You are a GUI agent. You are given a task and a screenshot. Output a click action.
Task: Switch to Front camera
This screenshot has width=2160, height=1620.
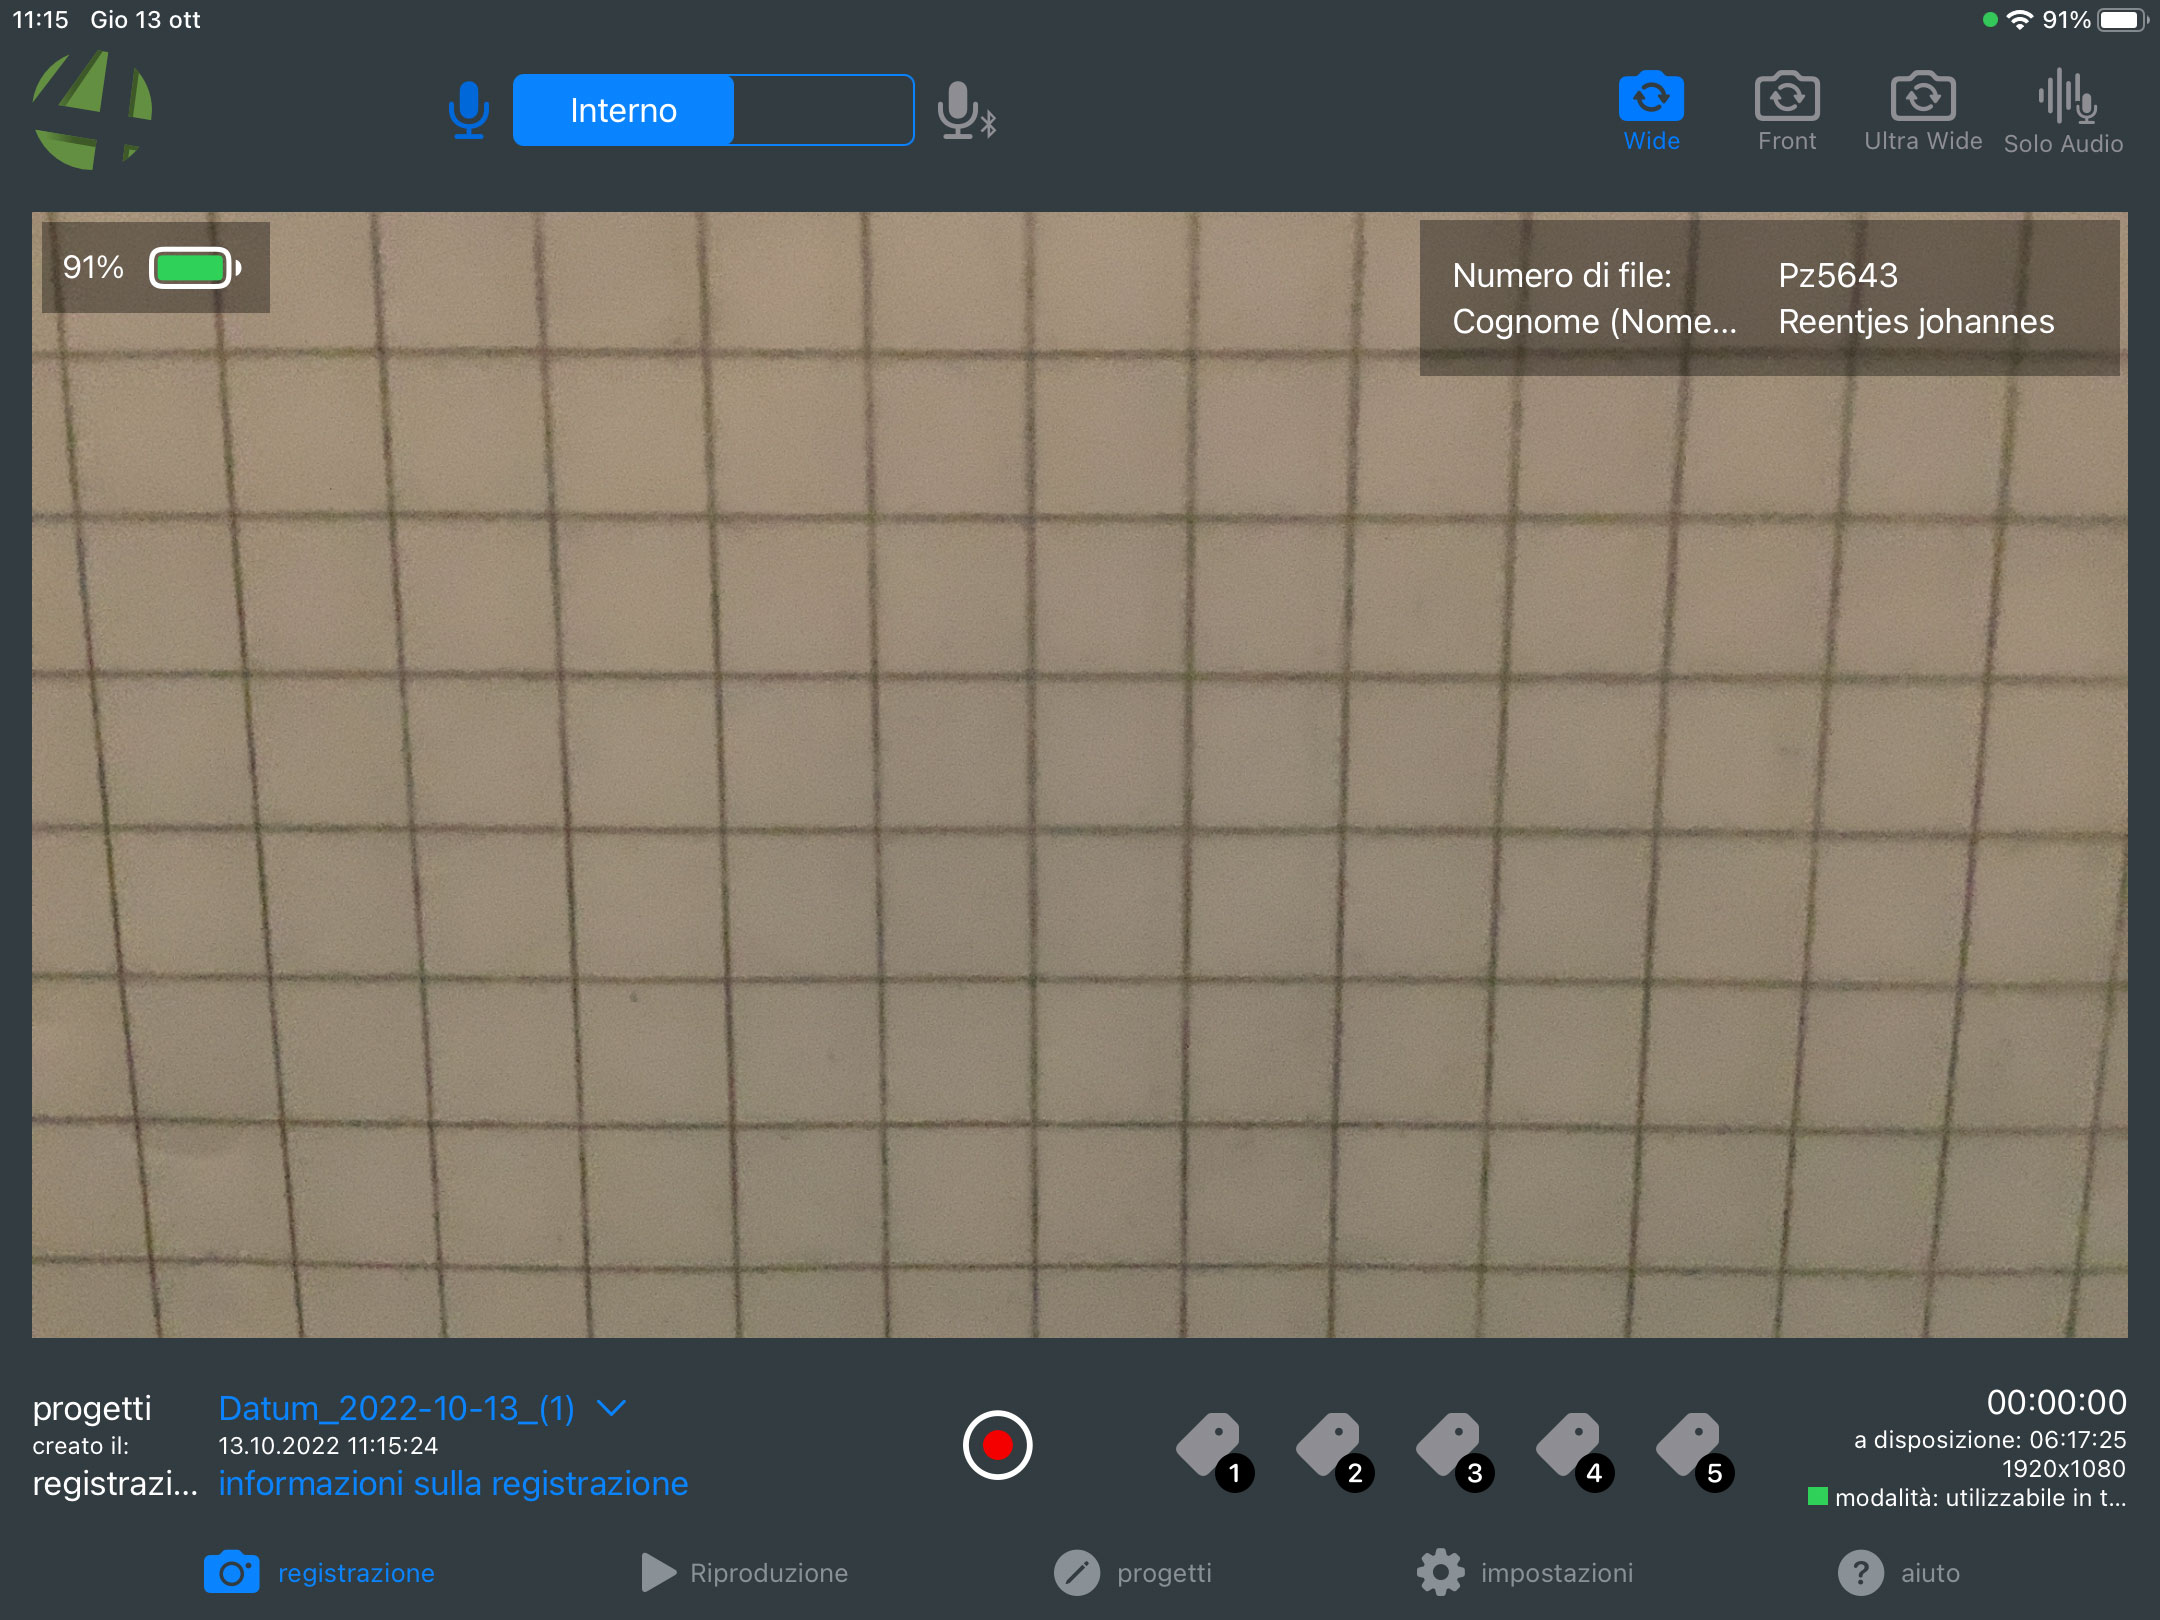(1787, 111)
